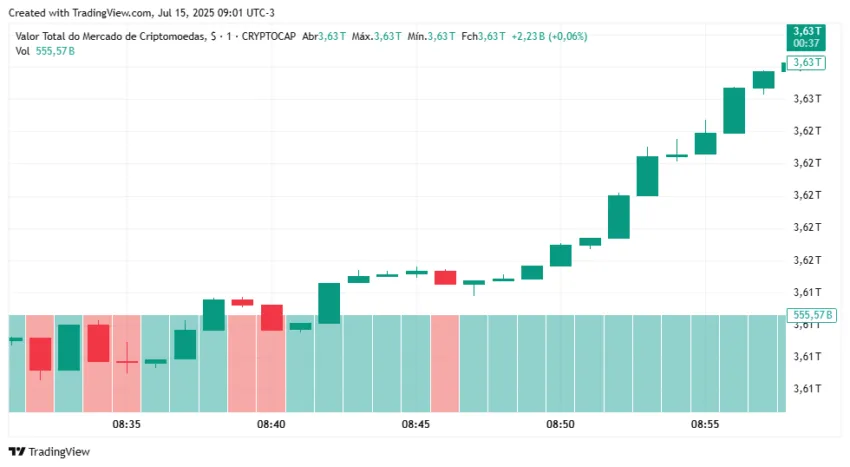Image resolution: width=850 pixels, height=467 pixels.
Task: Click the CRYPTOCAP source label
Action: (x=269, y=36)
